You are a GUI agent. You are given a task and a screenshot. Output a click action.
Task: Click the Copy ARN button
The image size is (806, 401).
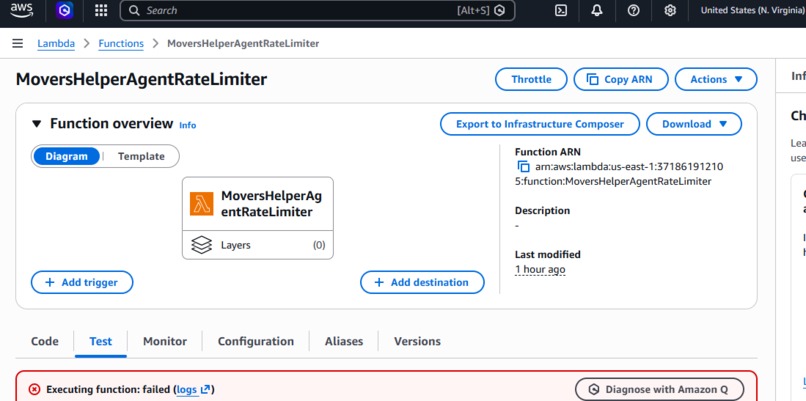pos(621,79)
